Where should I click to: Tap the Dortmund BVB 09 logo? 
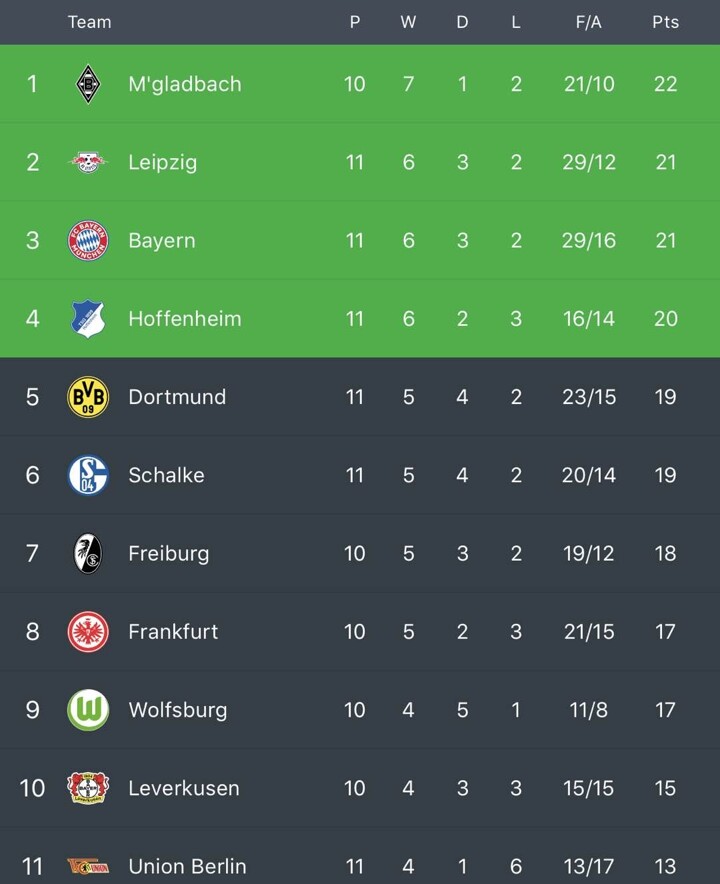pos(88,397)
